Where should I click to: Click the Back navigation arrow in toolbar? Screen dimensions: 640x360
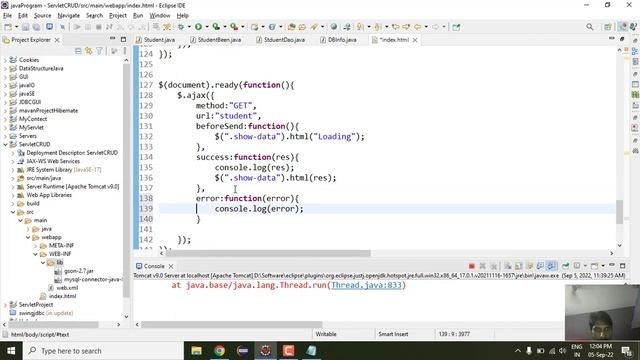click(418, 27)
